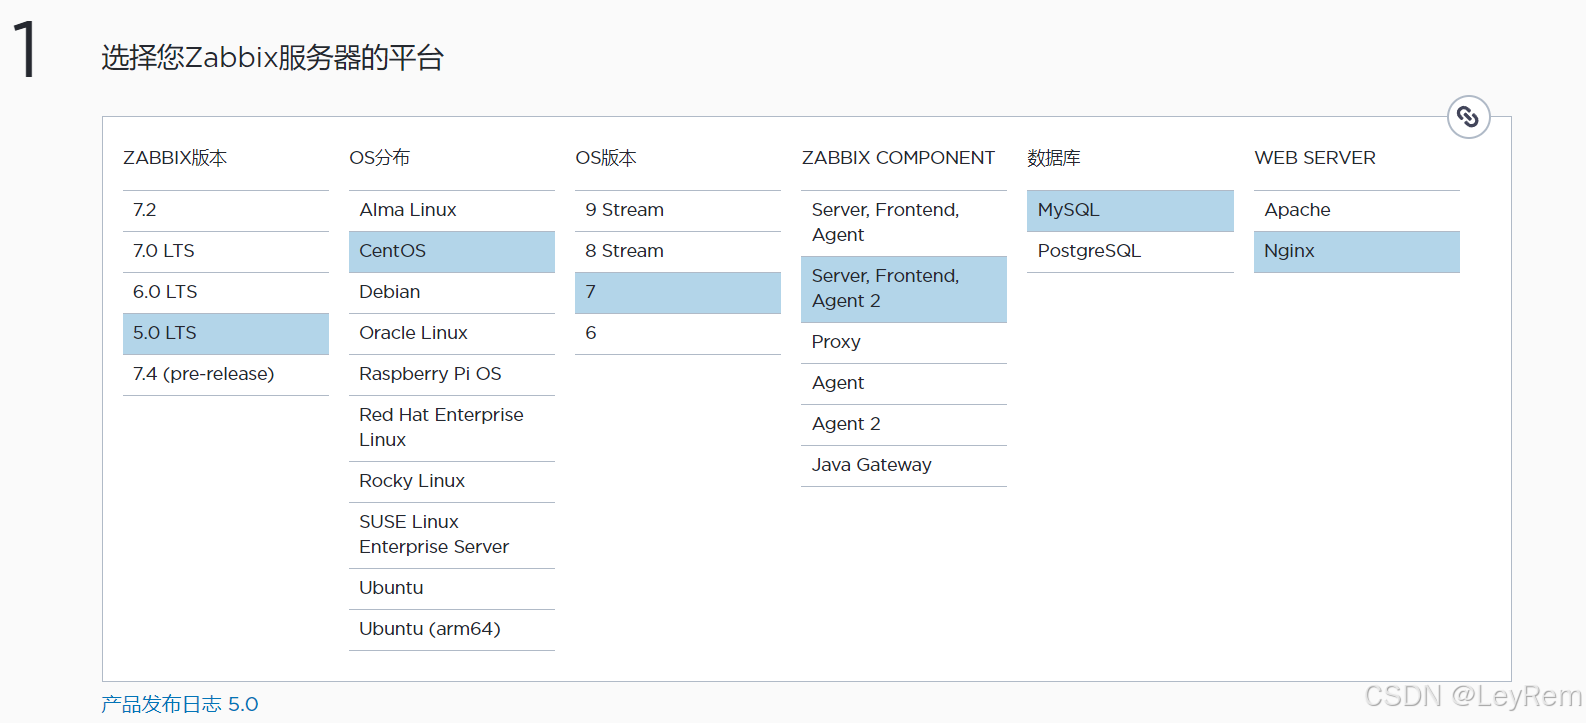Open the 产品发布日志 5.0 release notes link
This screenshot has width=1586, height=723.
(x=180, y=704)
